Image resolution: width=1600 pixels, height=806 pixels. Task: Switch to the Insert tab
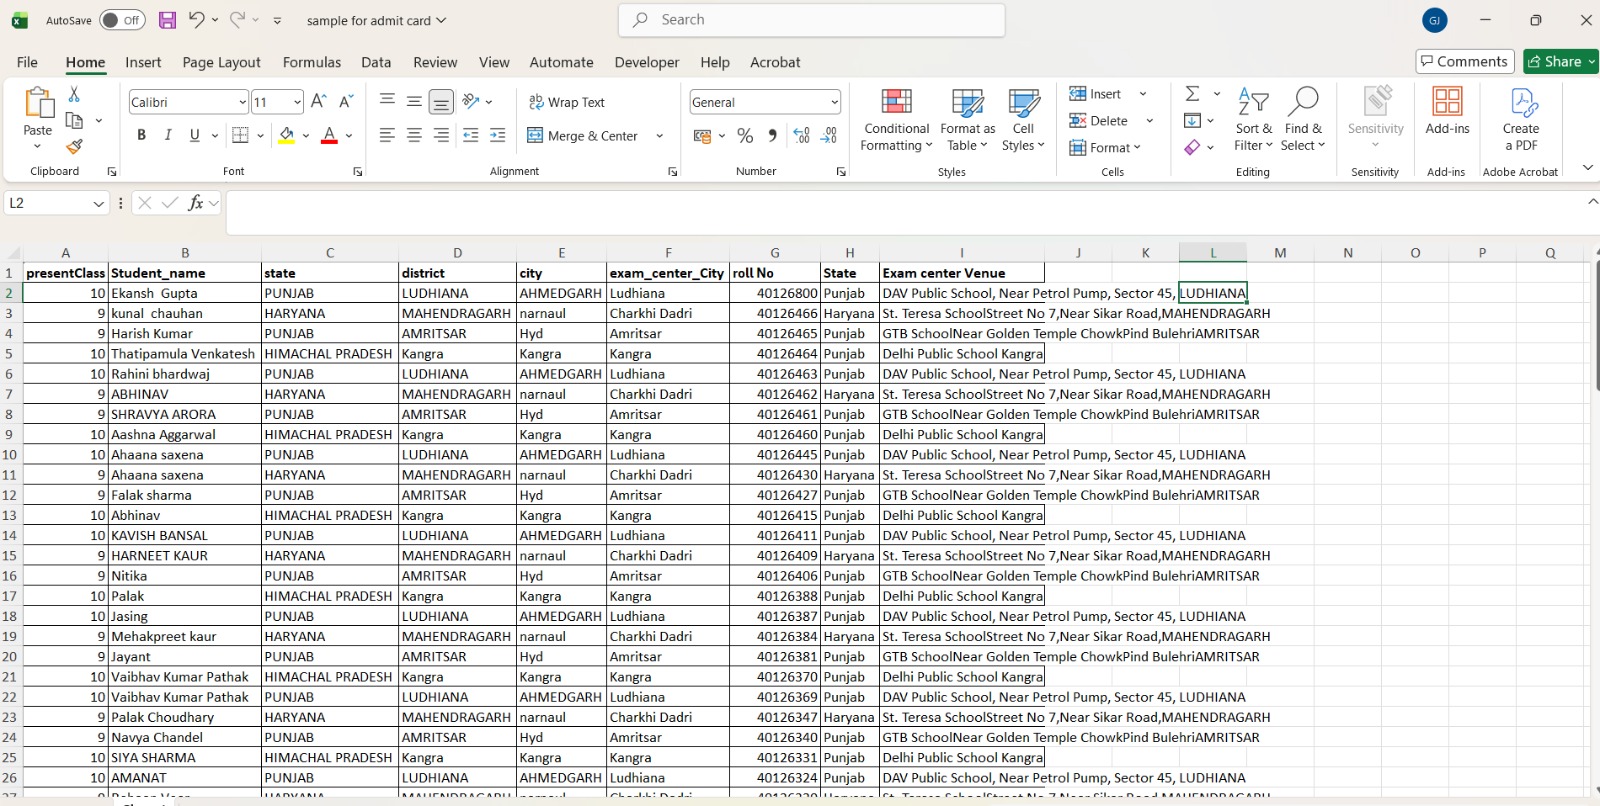tap(143, 62)
